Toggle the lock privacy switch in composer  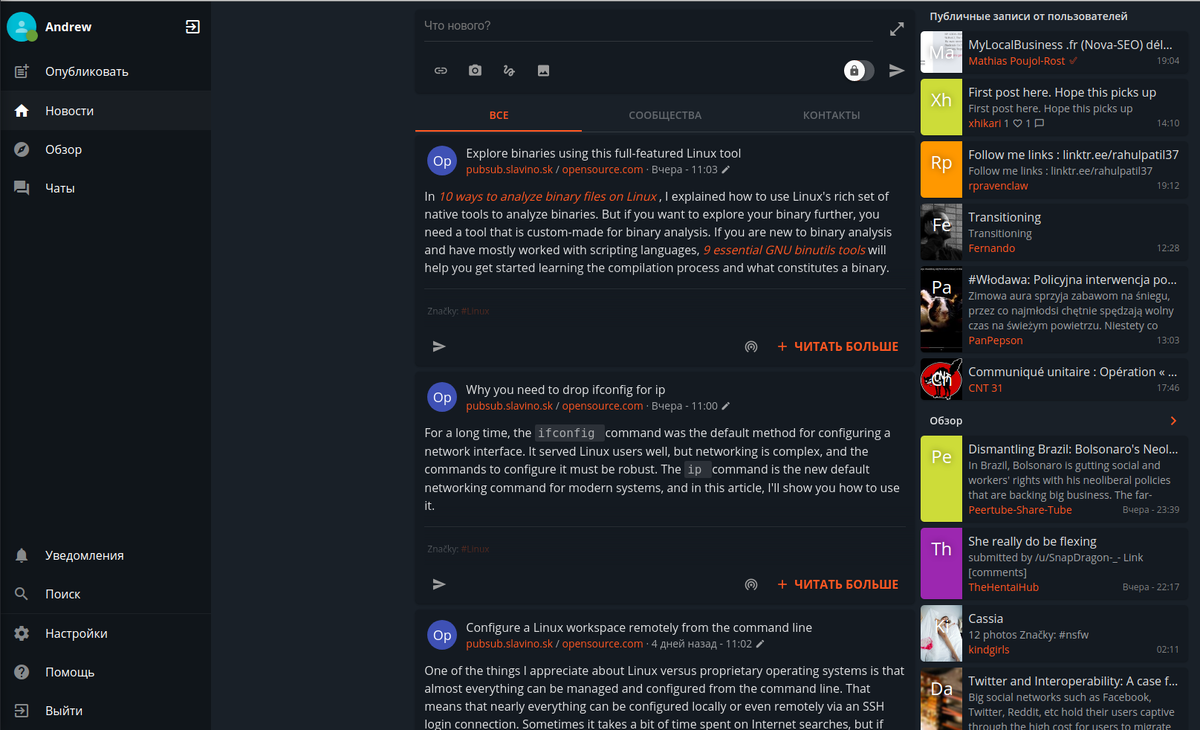(858, 70)
